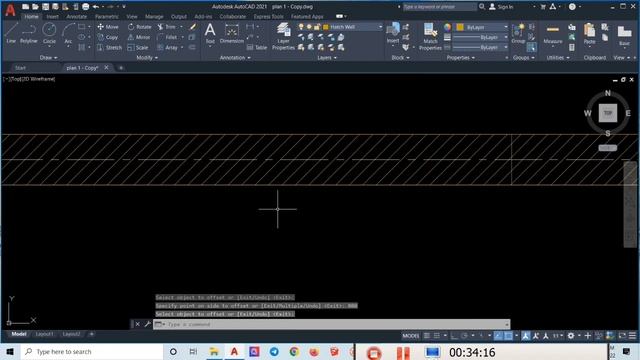Expand the Properties panel

[x=461, y=58]
